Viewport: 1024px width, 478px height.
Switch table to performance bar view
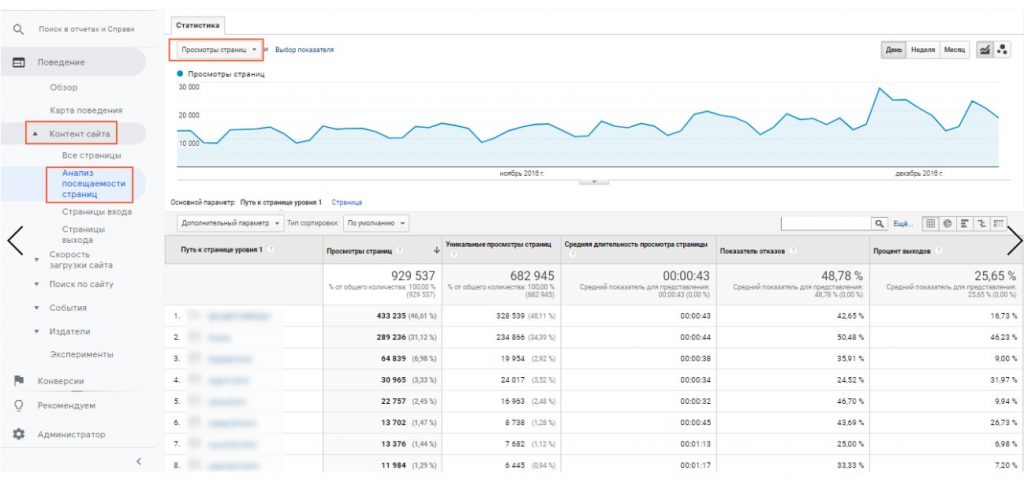point(963,223)
